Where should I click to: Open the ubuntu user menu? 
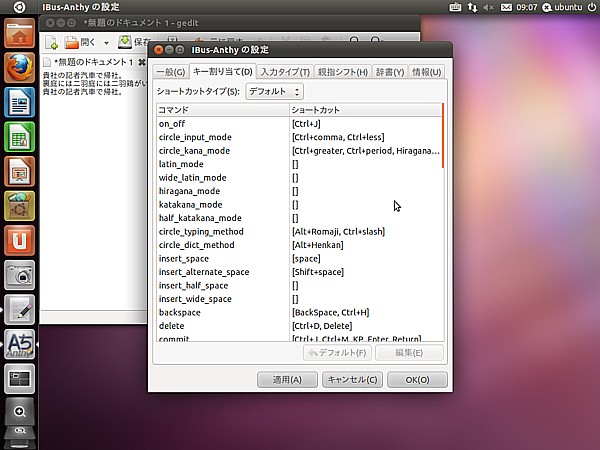563,7
